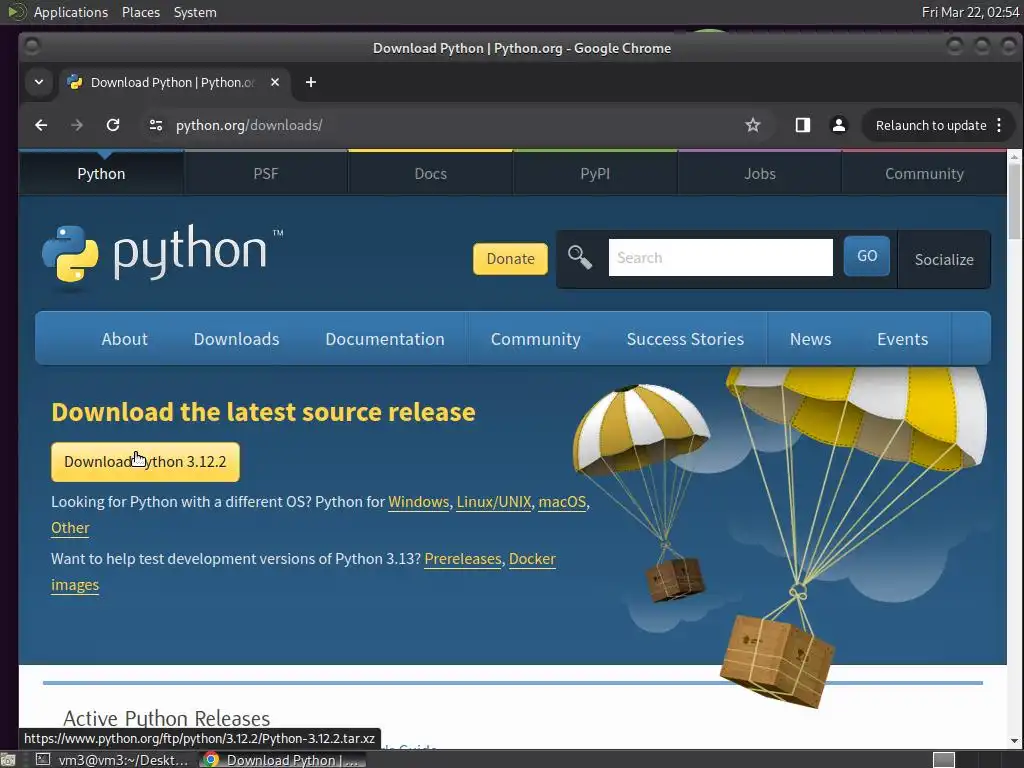Download Python 3.12.2 button
1024x768 pixels.
click(146, 462)
